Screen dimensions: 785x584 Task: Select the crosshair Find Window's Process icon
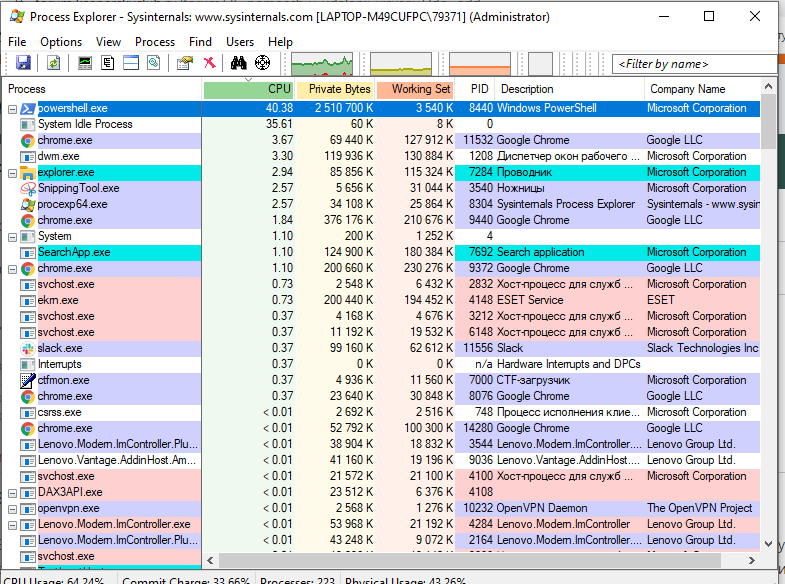pos(262,63)
